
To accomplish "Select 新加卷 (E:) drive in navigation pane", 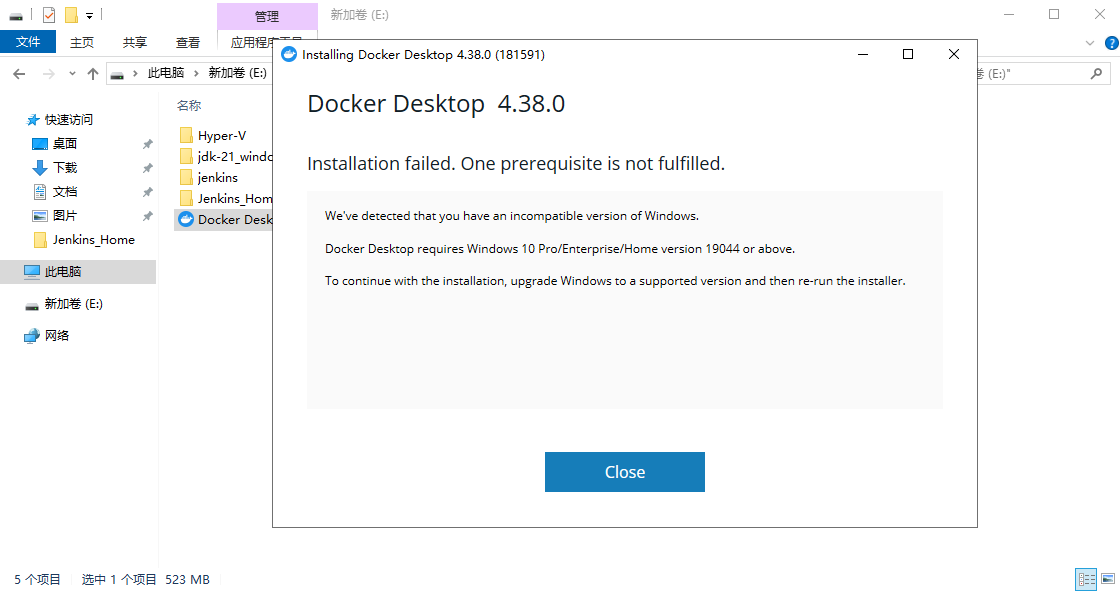I will click(74, 304).
